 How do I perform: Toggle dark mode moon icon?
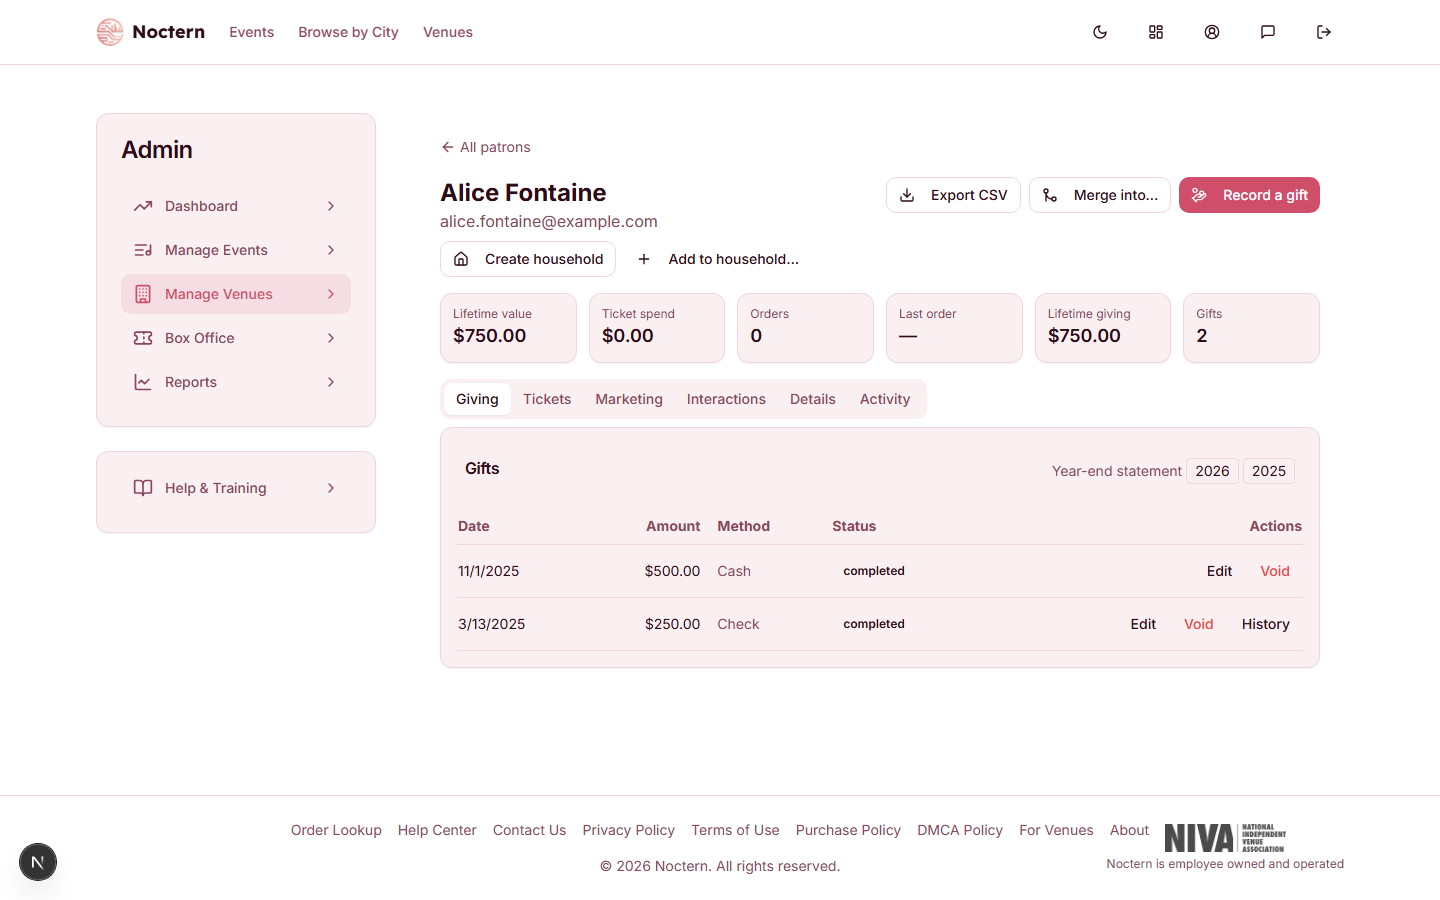pos(1100,32)
